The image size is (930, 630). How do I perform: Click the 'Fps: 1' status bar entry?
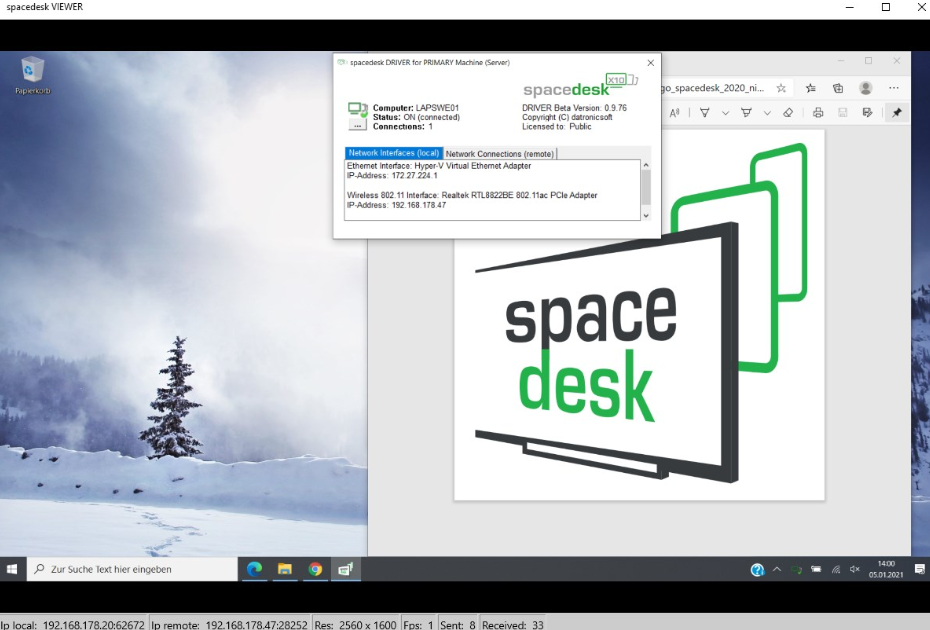tap(418, 624)
